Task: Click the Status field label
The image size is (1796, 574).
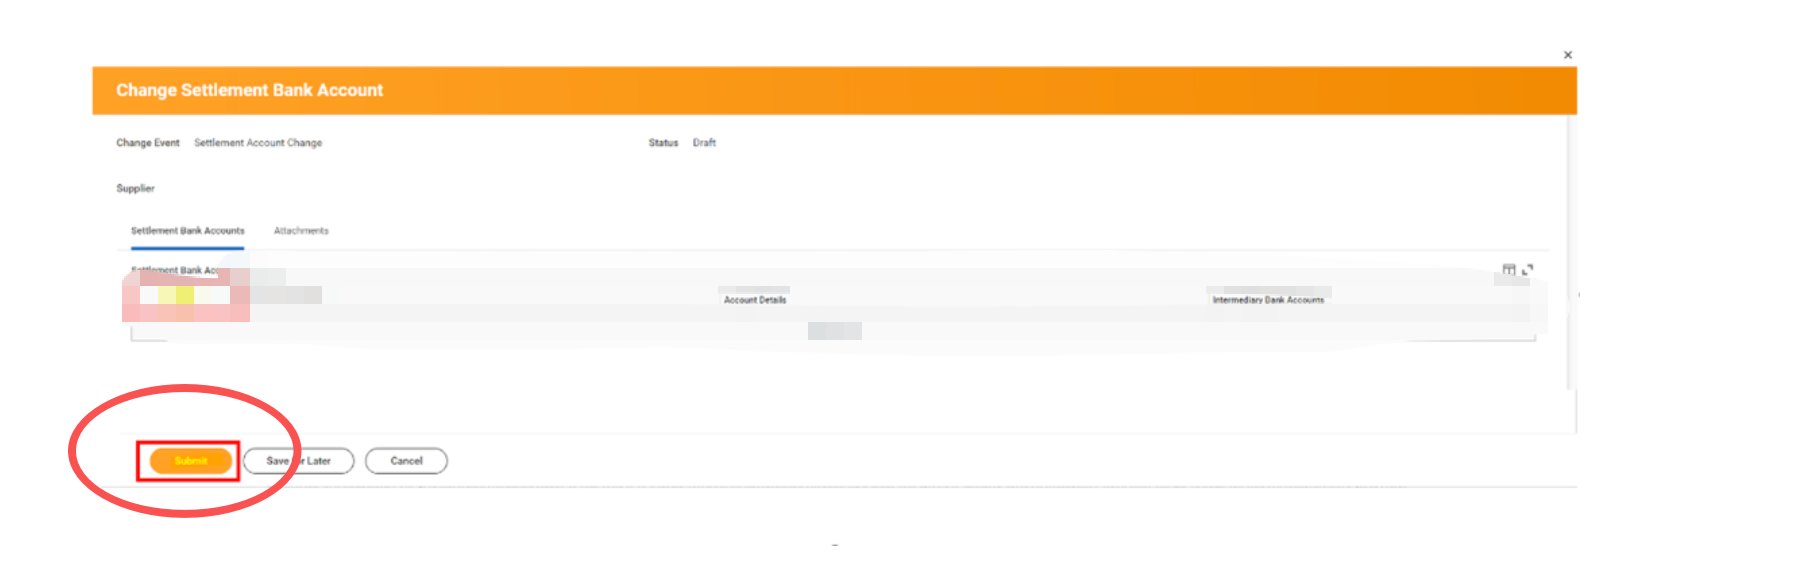Action: coord(663,143)
